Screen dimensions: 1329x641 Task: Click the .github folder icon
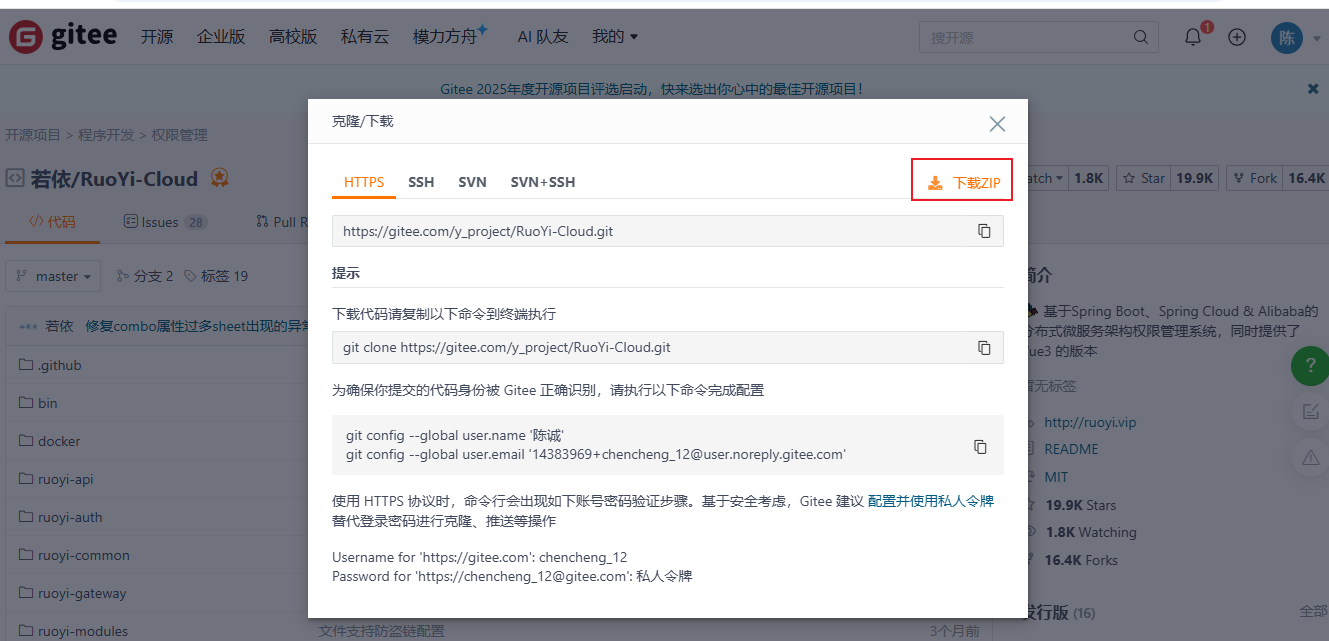coord(26,365)
